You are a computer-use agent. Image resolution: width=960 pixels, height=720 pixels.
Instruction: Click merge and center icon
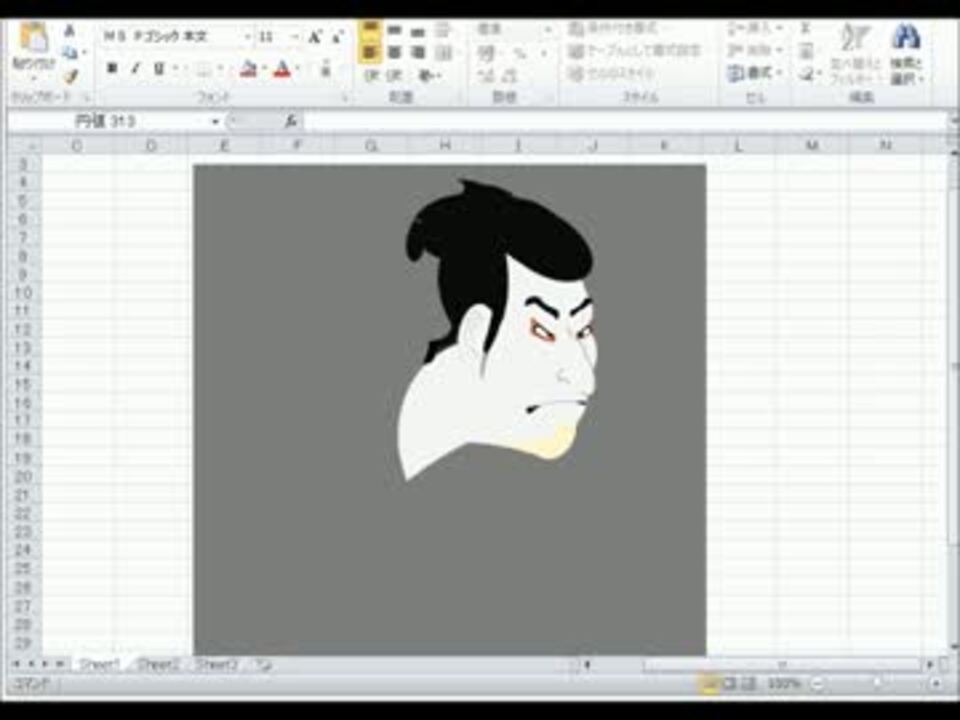[x=445, y=53]
